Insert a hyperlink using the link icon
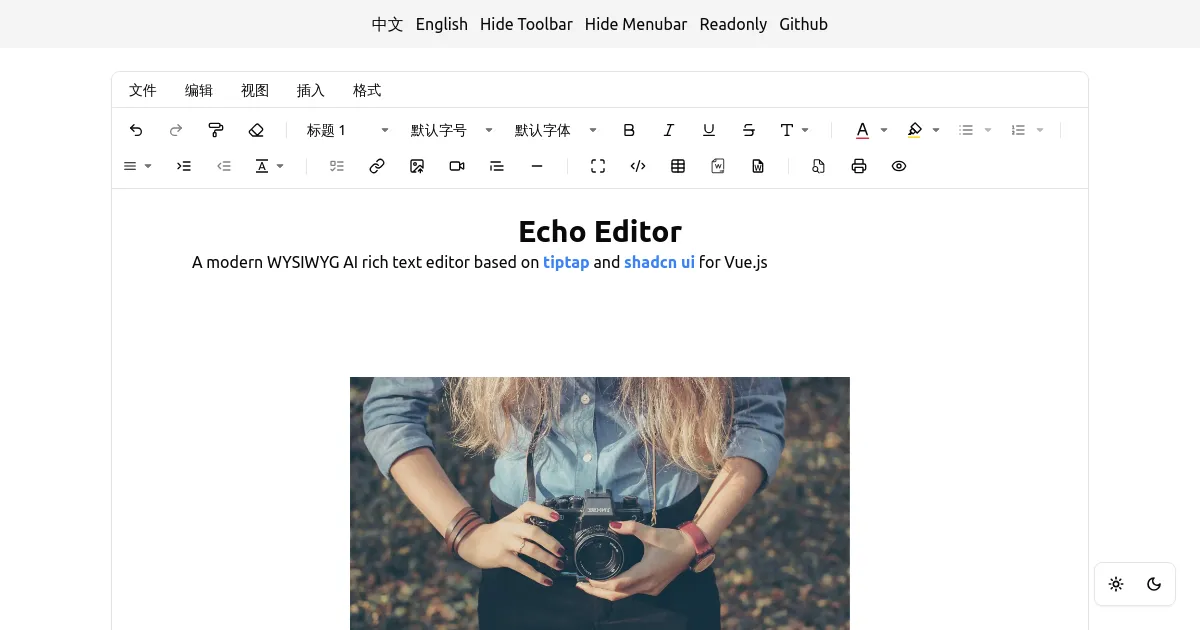 377,166
